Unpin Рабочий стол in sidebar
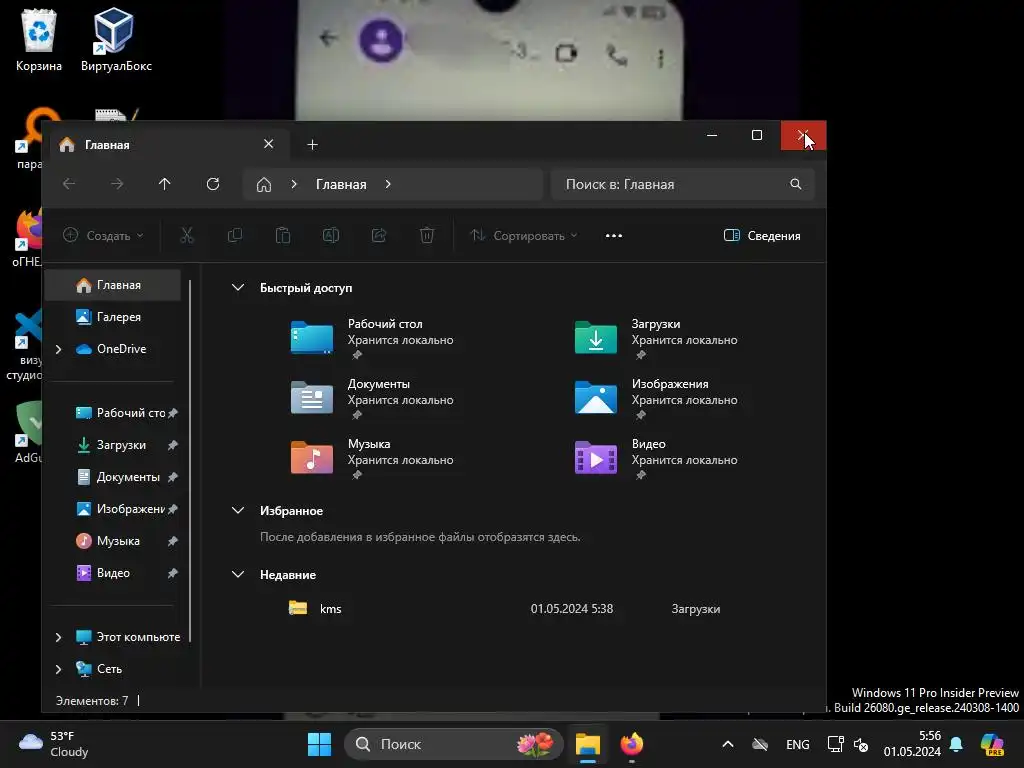1024x768 pixels. coord(172,413)
